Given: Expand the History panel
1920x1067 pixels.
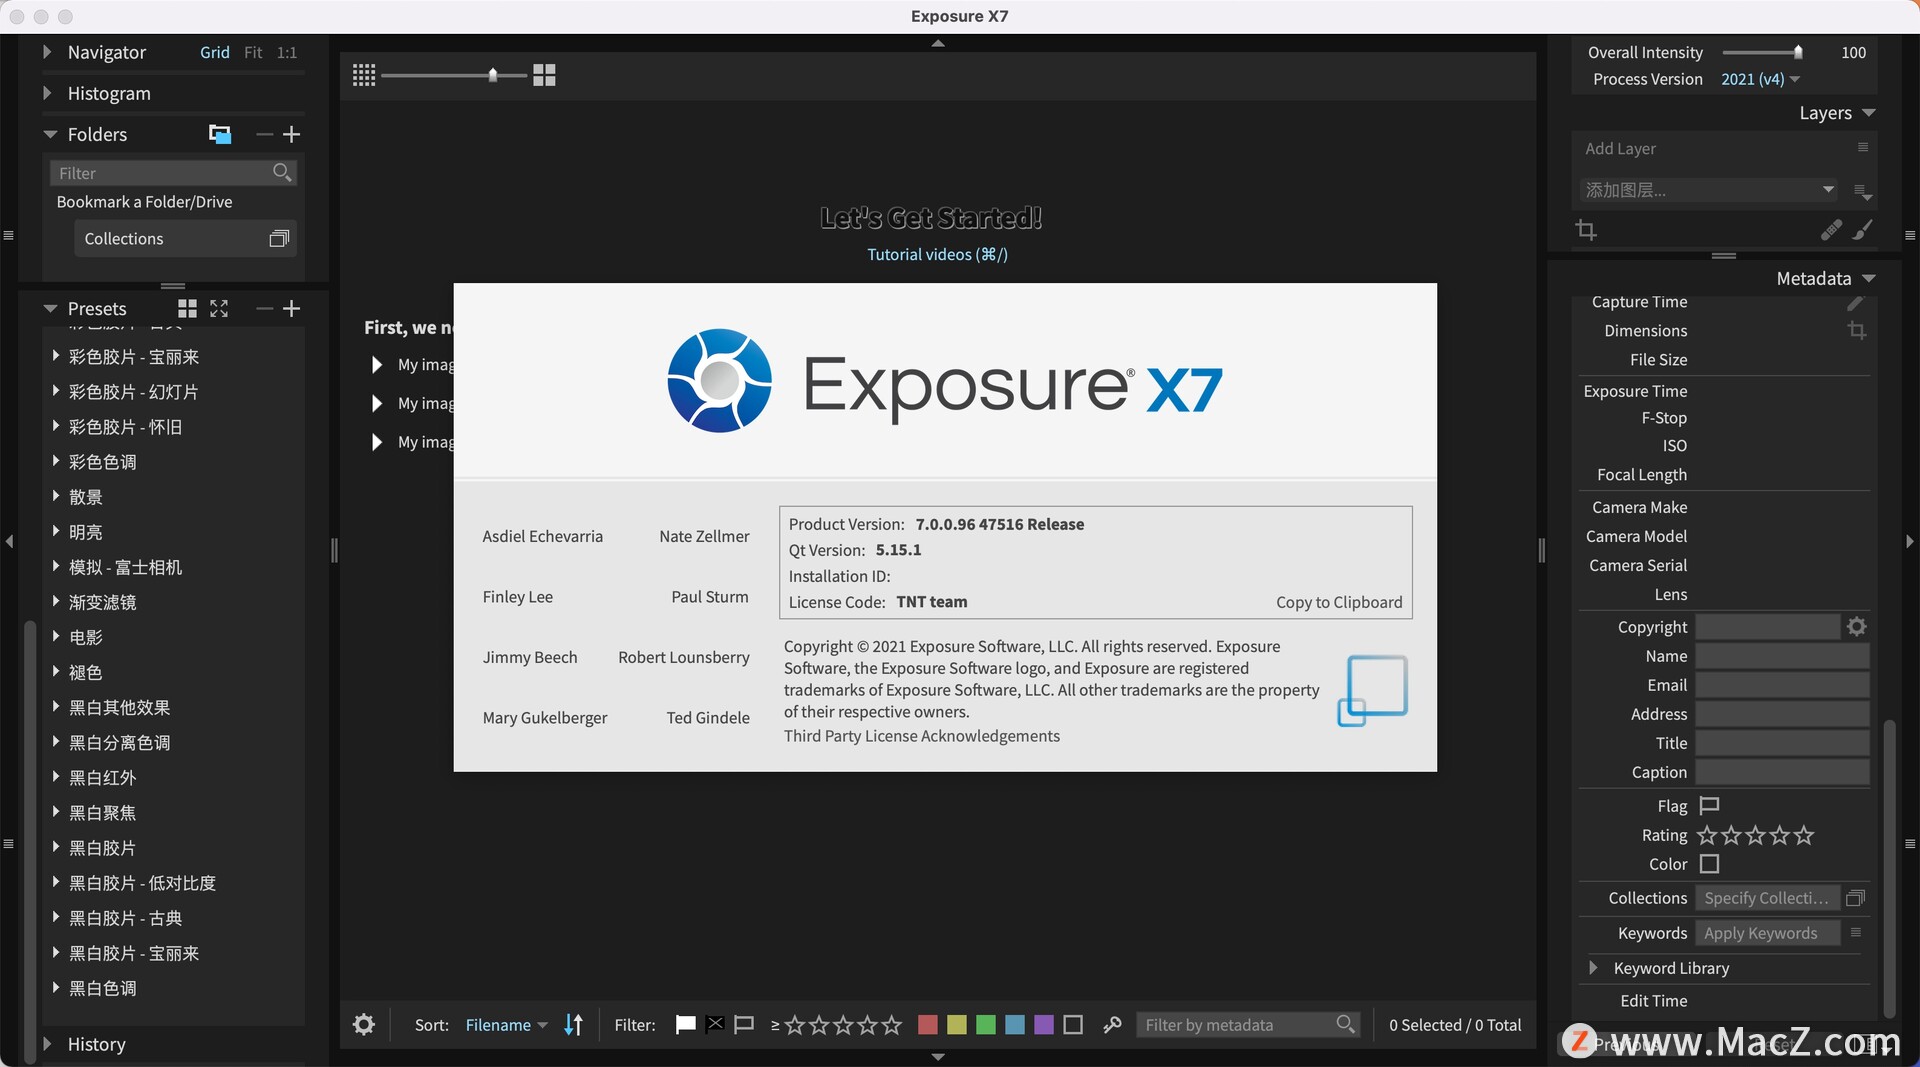Looking at the screenshot, I should point(47,1044).
